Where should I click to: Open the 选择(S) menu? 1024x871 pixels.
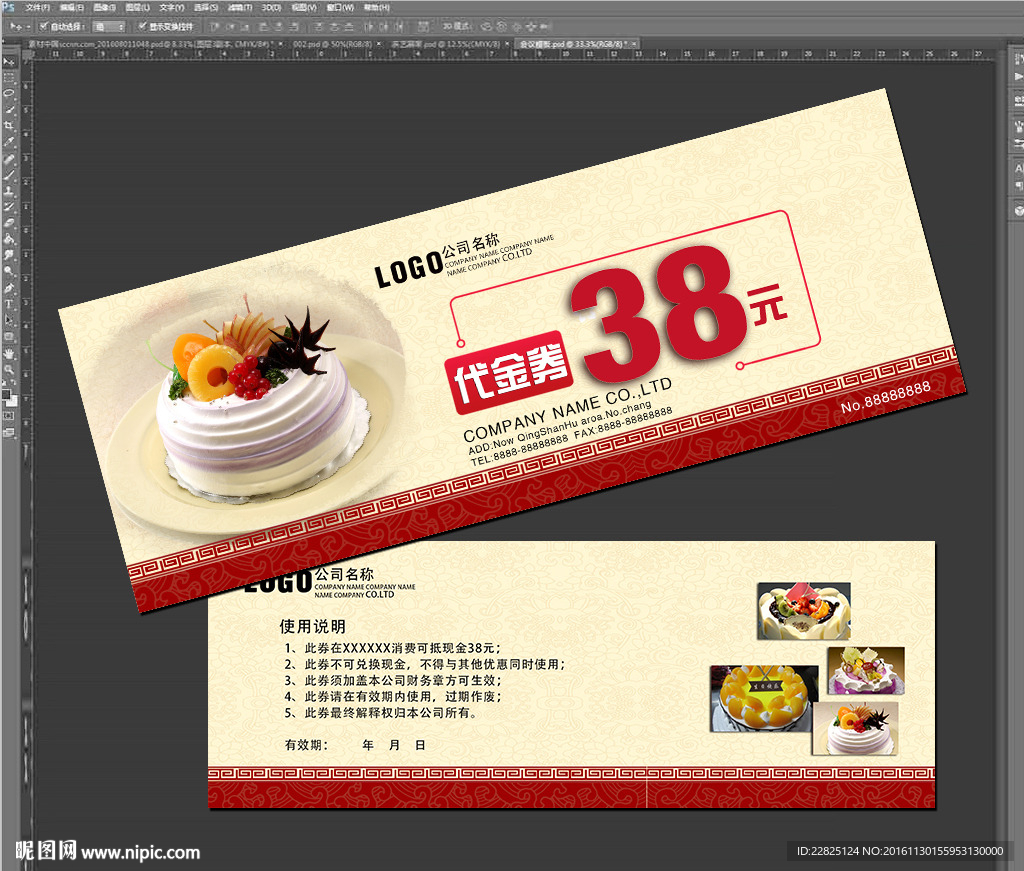click(206, 7)
